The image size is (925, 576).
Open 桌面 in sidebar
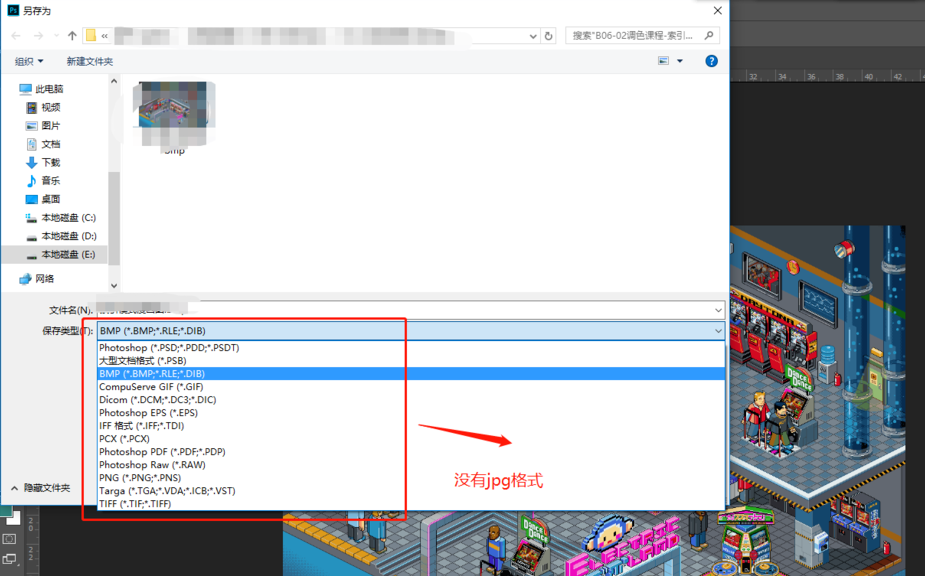(x=43, y=199)
